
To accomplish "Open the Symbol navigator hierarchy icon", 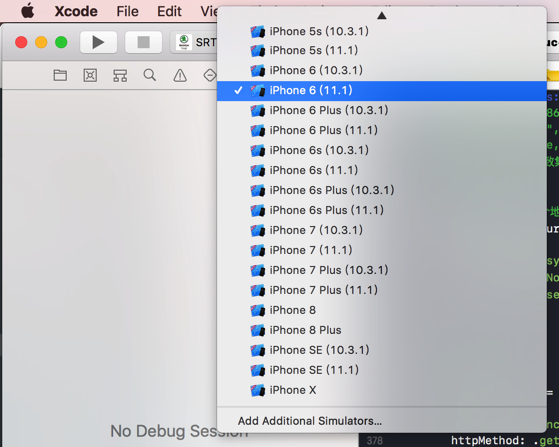I will [x=120, y=75].
